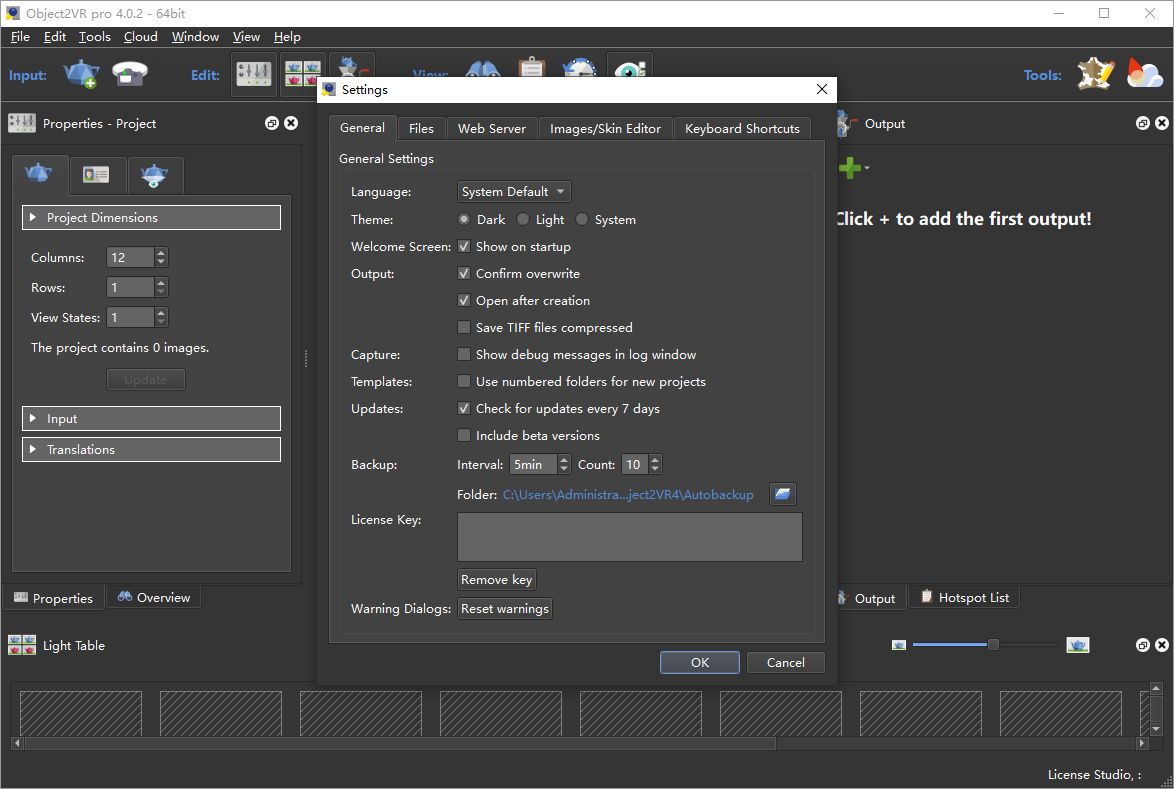
Task: Click the eye preview icon in View toolbar
Action: pos(630,69)
